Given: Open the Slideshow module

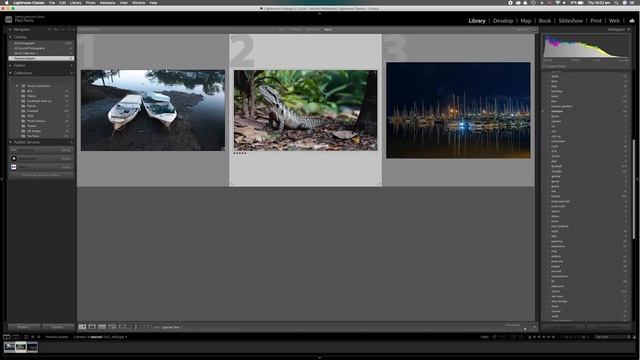Looking at the screenshot, I should point(571,20).
